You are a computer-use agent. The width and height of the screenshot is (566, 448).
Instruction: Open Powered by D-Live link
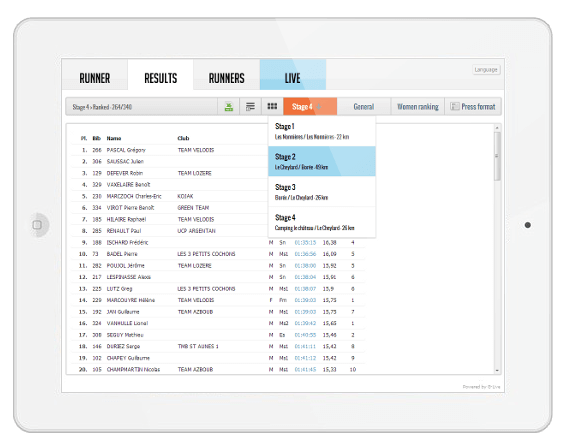[481, 387]
